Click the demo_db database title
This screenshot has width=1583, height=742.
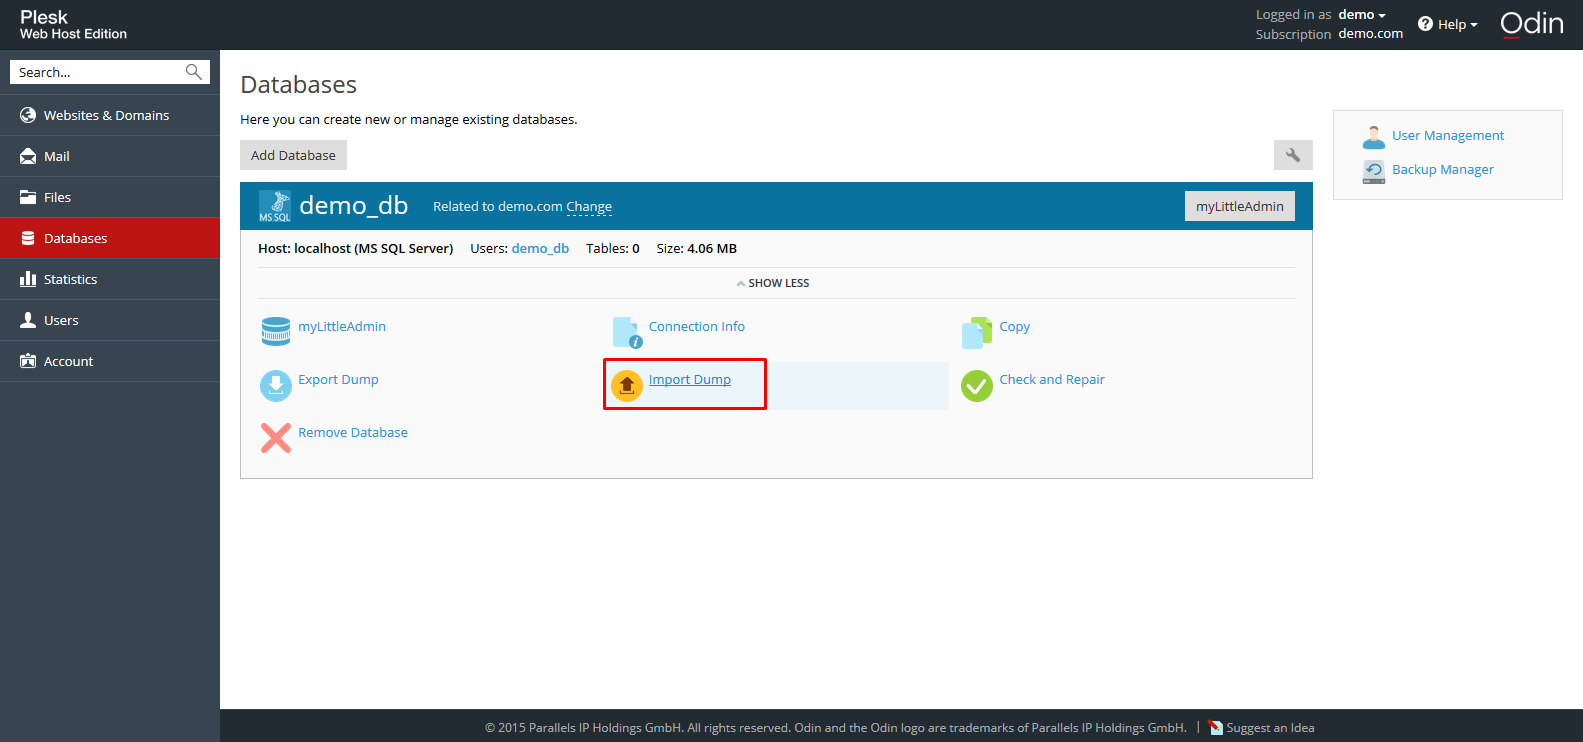354,205
